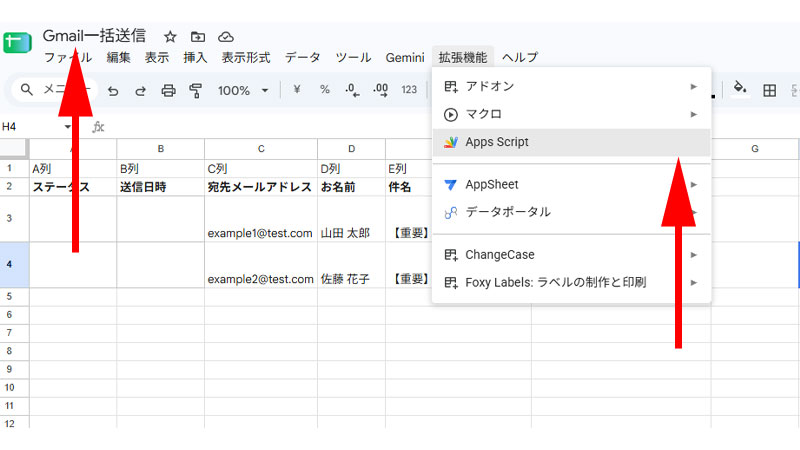The width and height of the screenshot is (800, 450).
Task: Apply percent format
Action: (324, 90)
